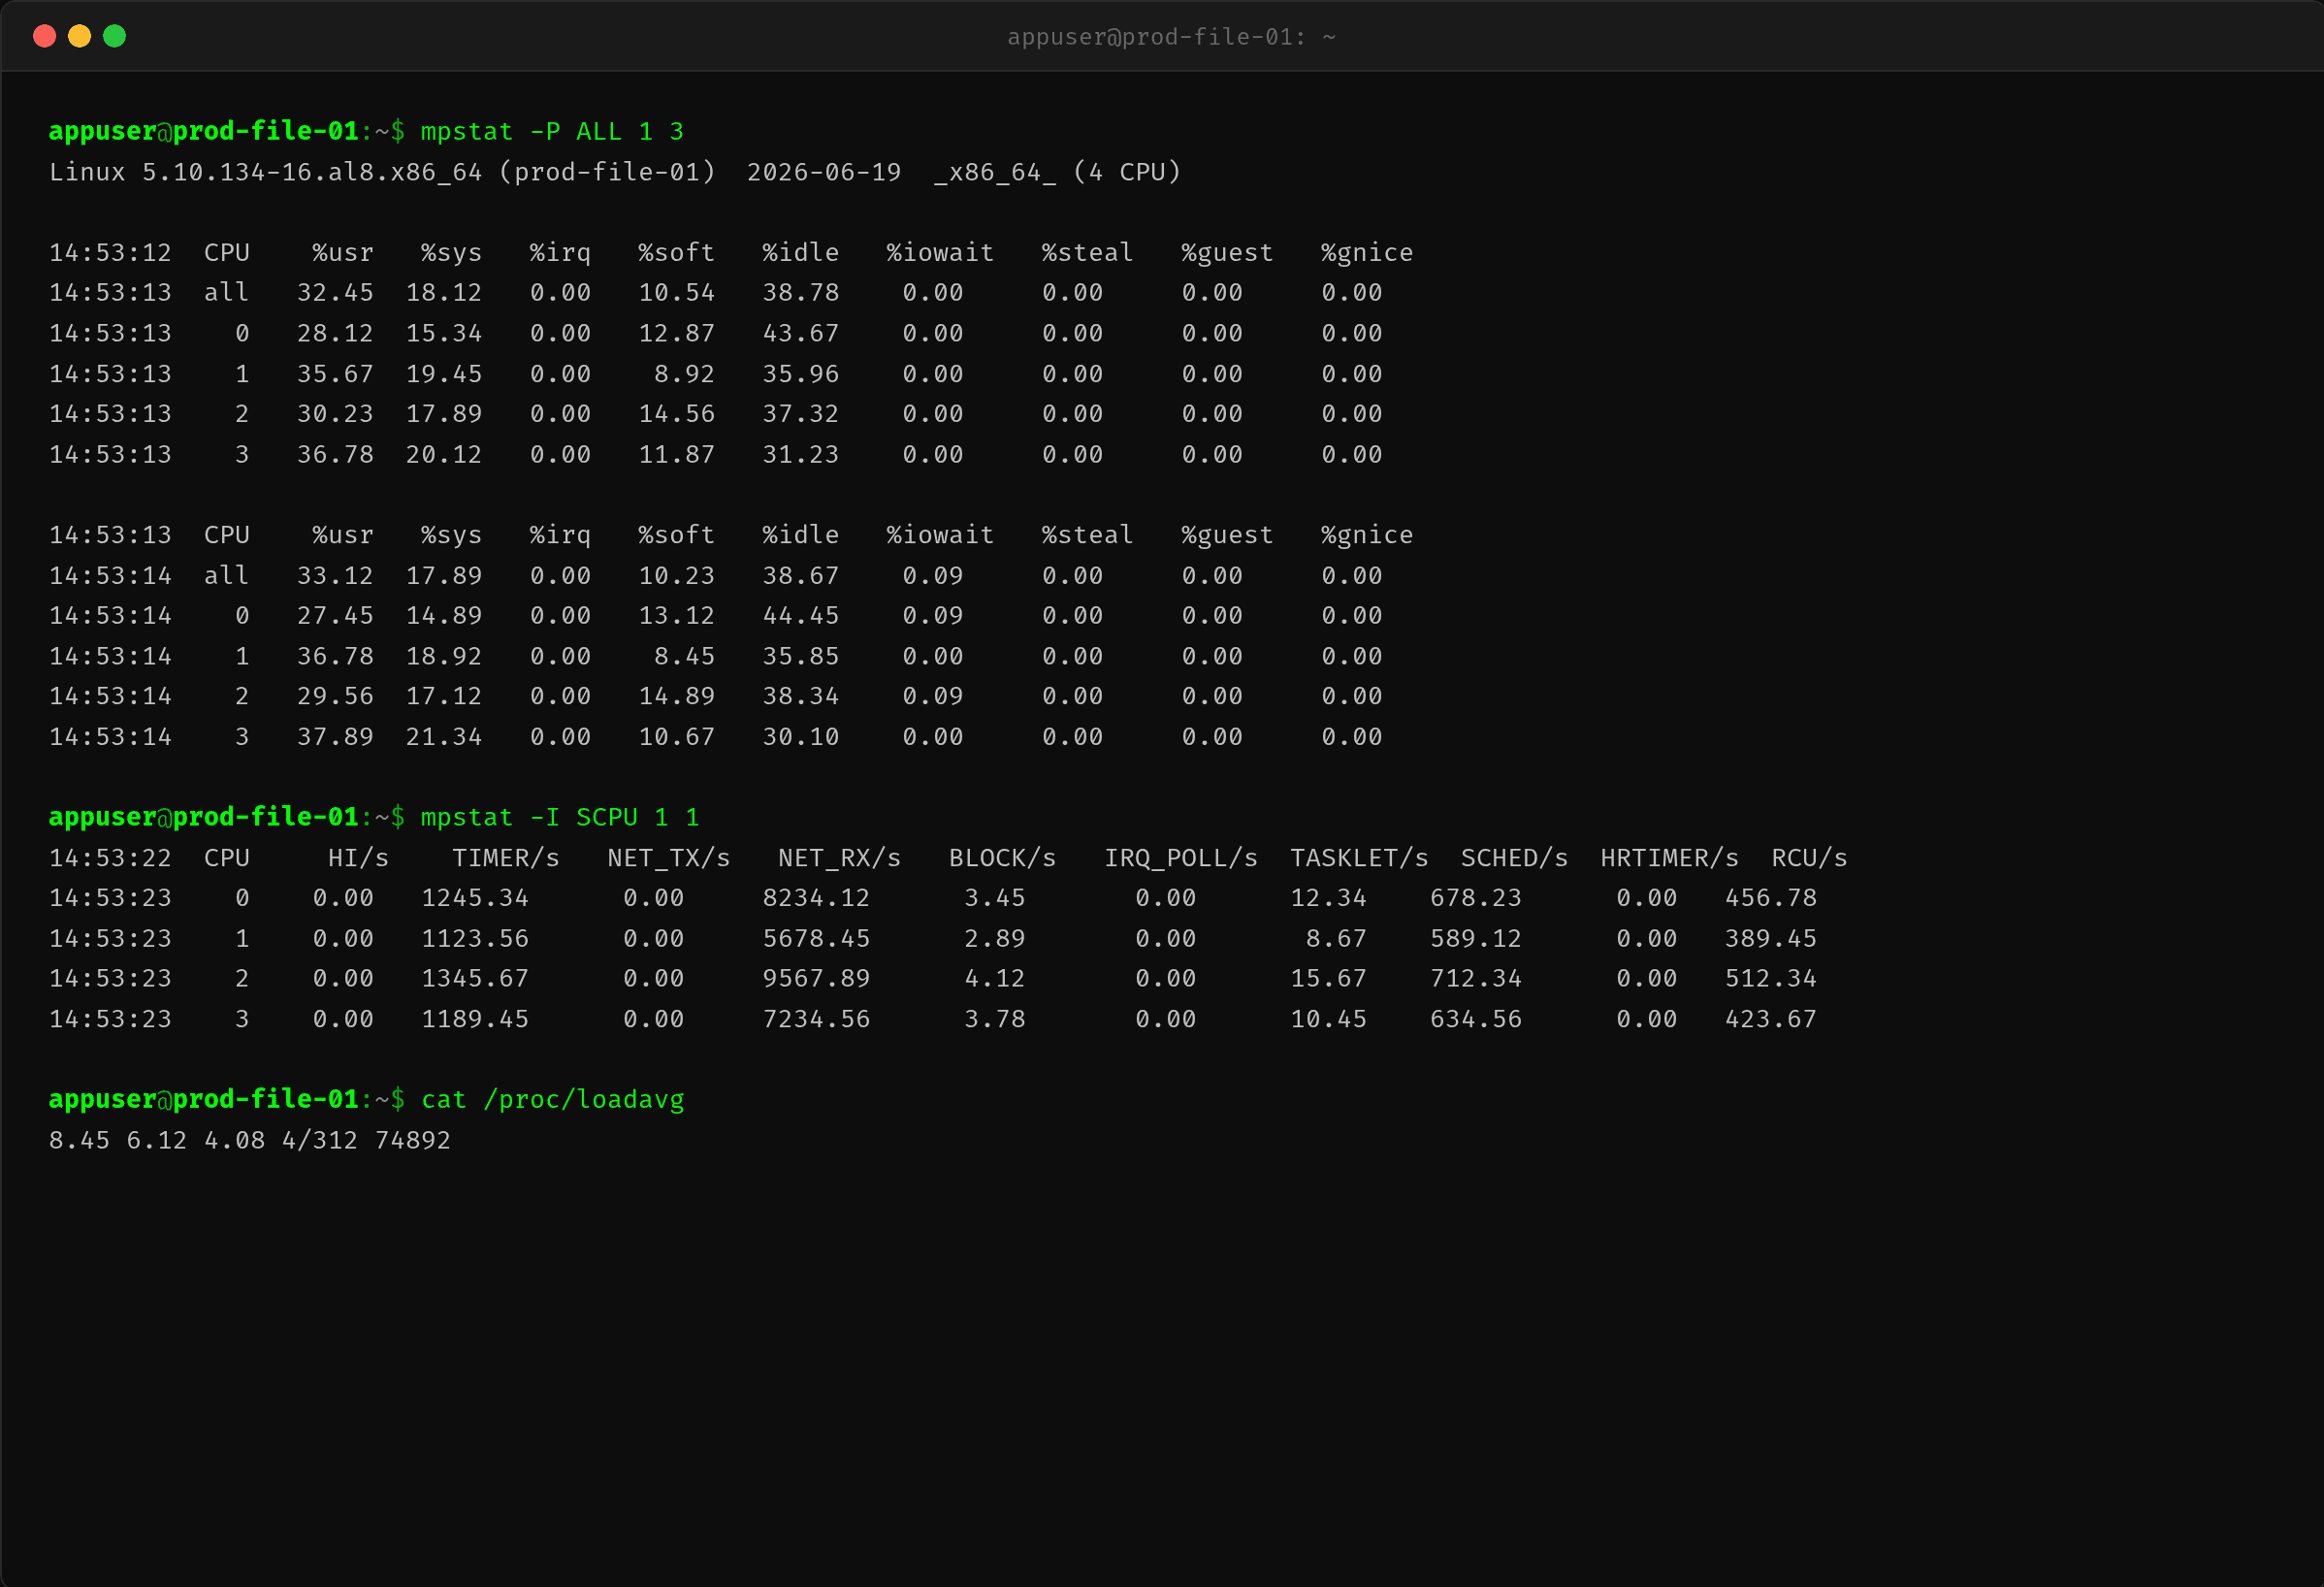The width and height of the screenshot is (2324, 1587).
Task: Click the %idle value 44.45
Action: [x=800, y=616]
